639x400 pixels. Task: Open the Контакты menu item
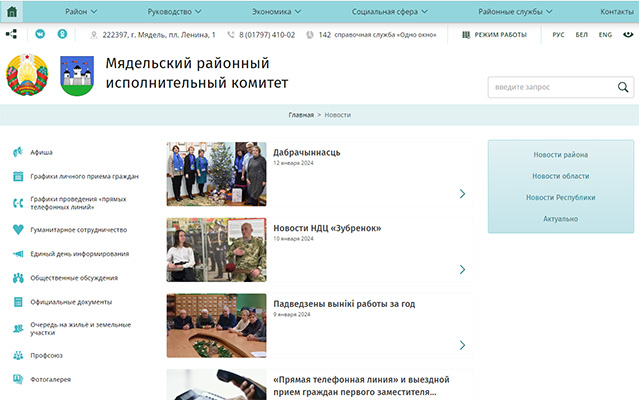616,11
